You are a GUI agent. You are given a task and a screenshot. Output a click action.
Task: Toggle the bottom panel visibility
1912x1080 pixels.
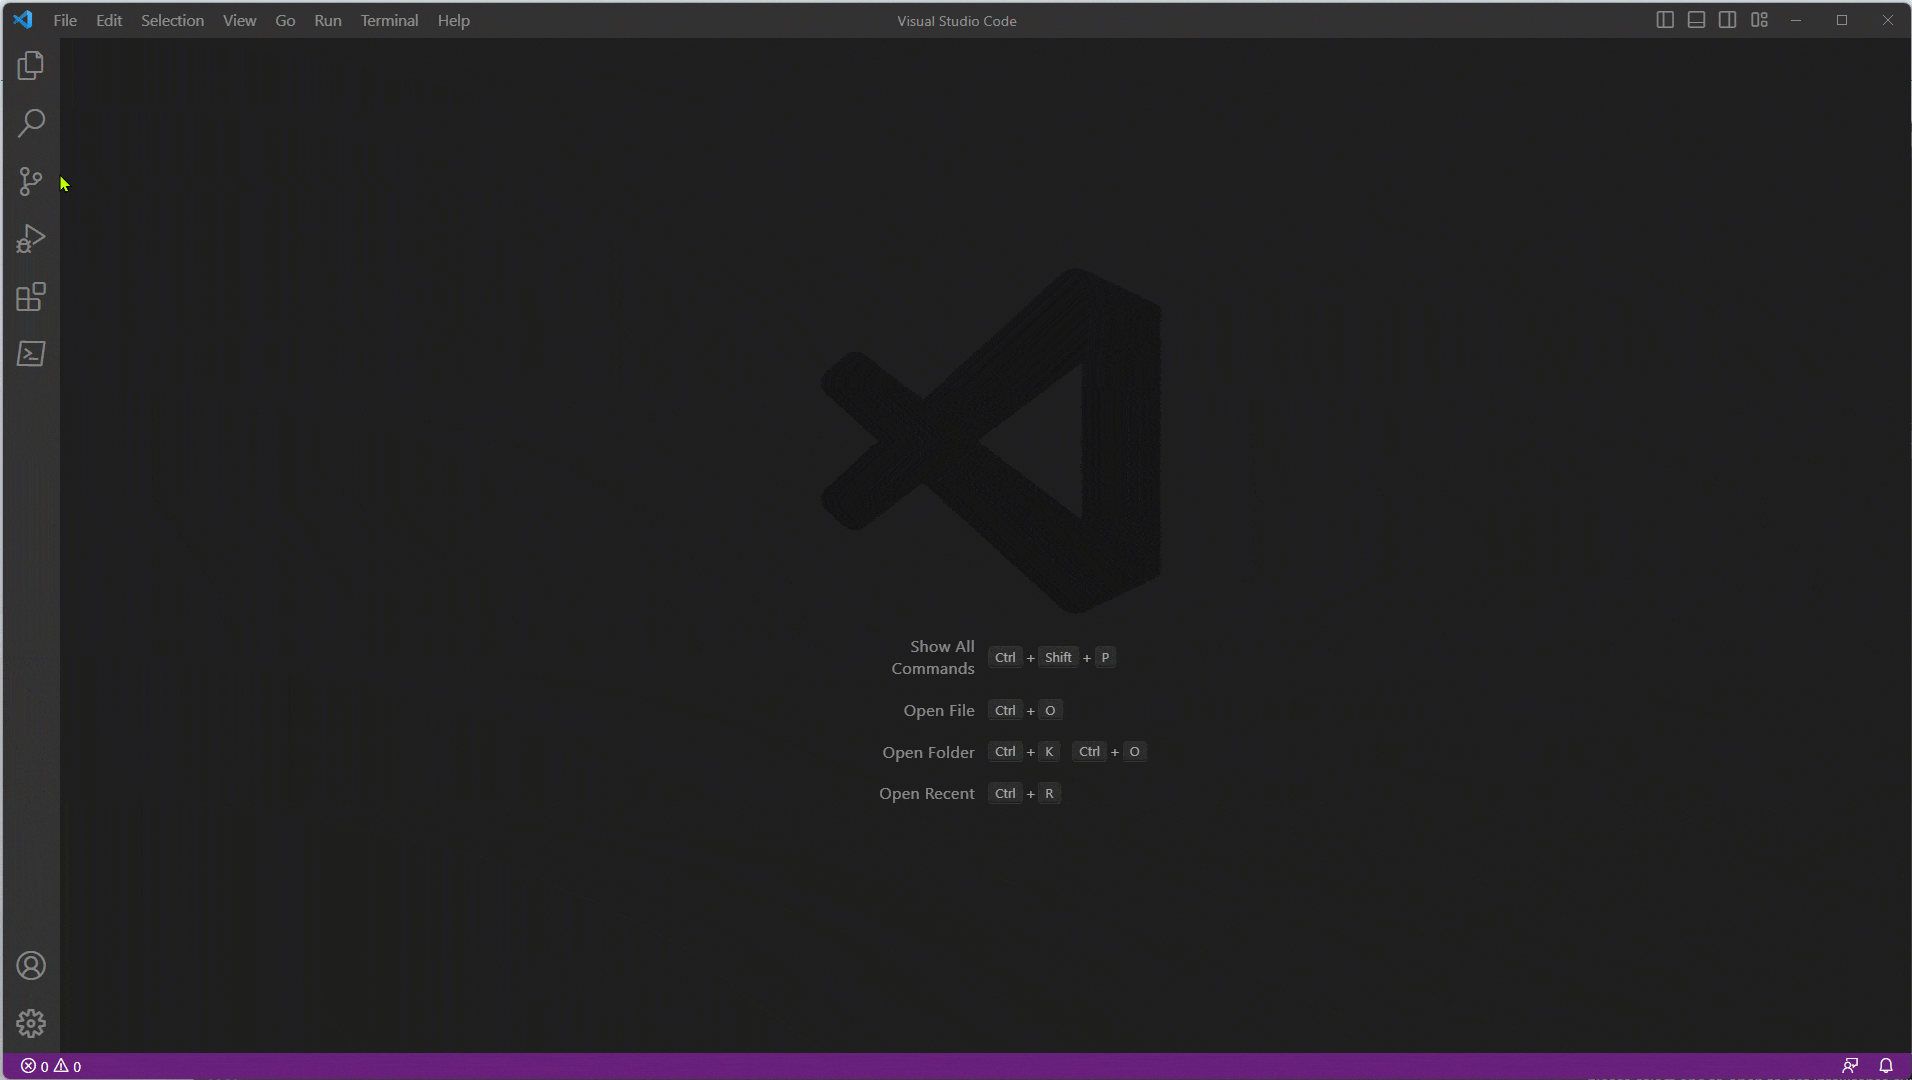point(1695,19)
